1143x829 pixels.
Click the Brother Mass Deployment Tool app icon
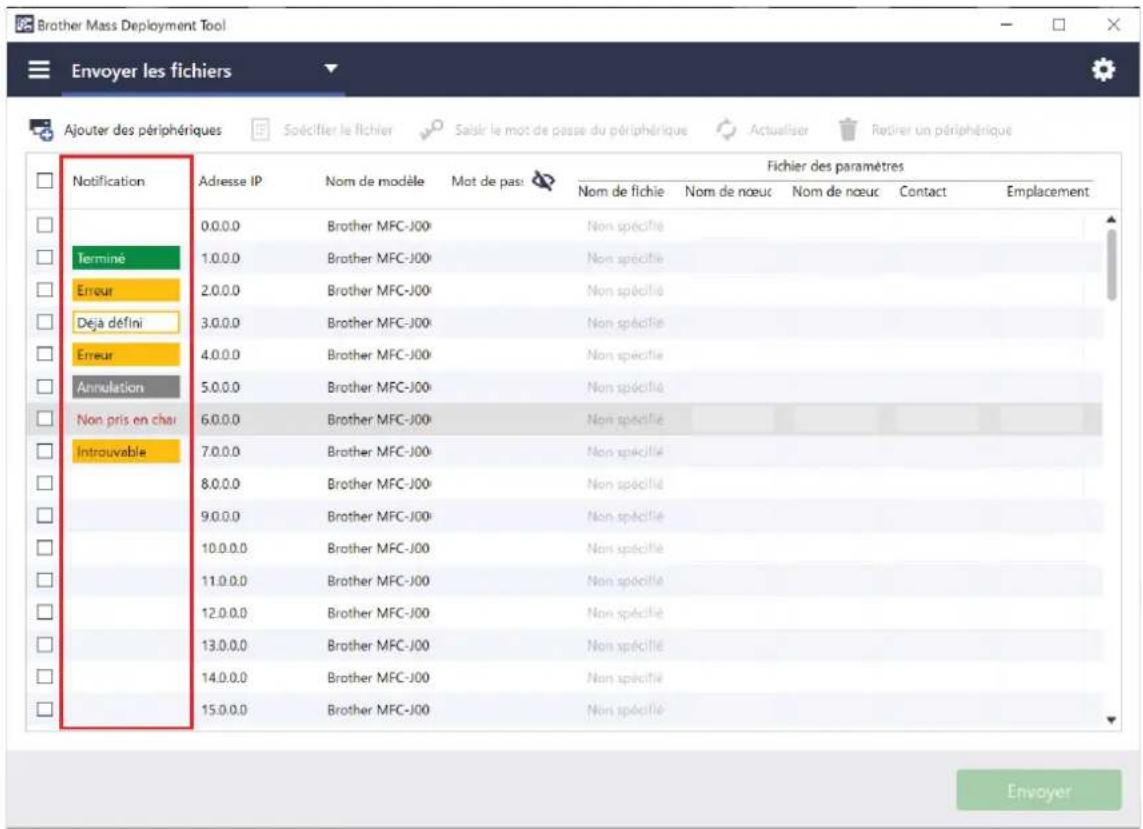click(24, 25)
